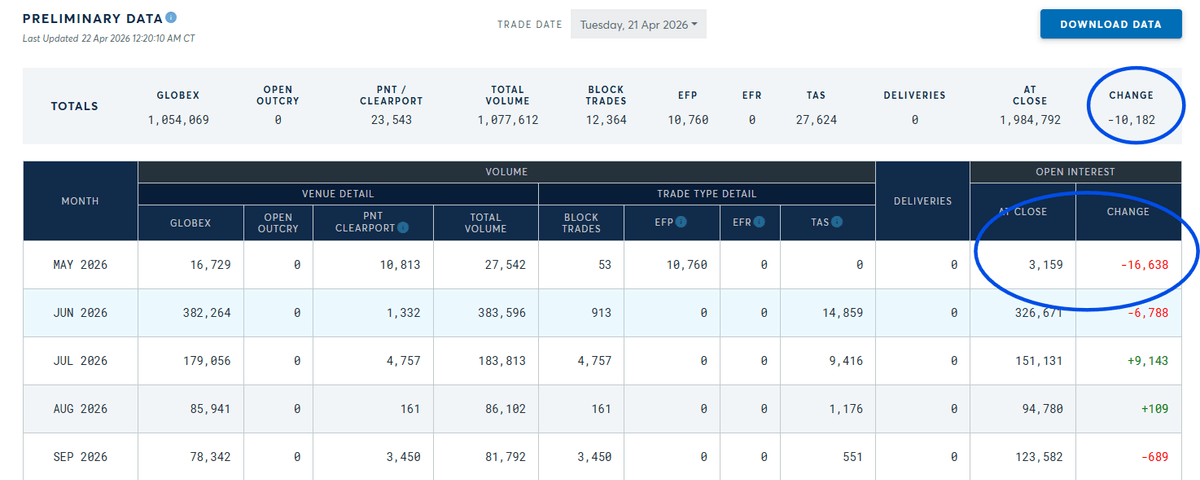Open the Trade Date dropdown
1200x480 pixels.
(638, 25)
